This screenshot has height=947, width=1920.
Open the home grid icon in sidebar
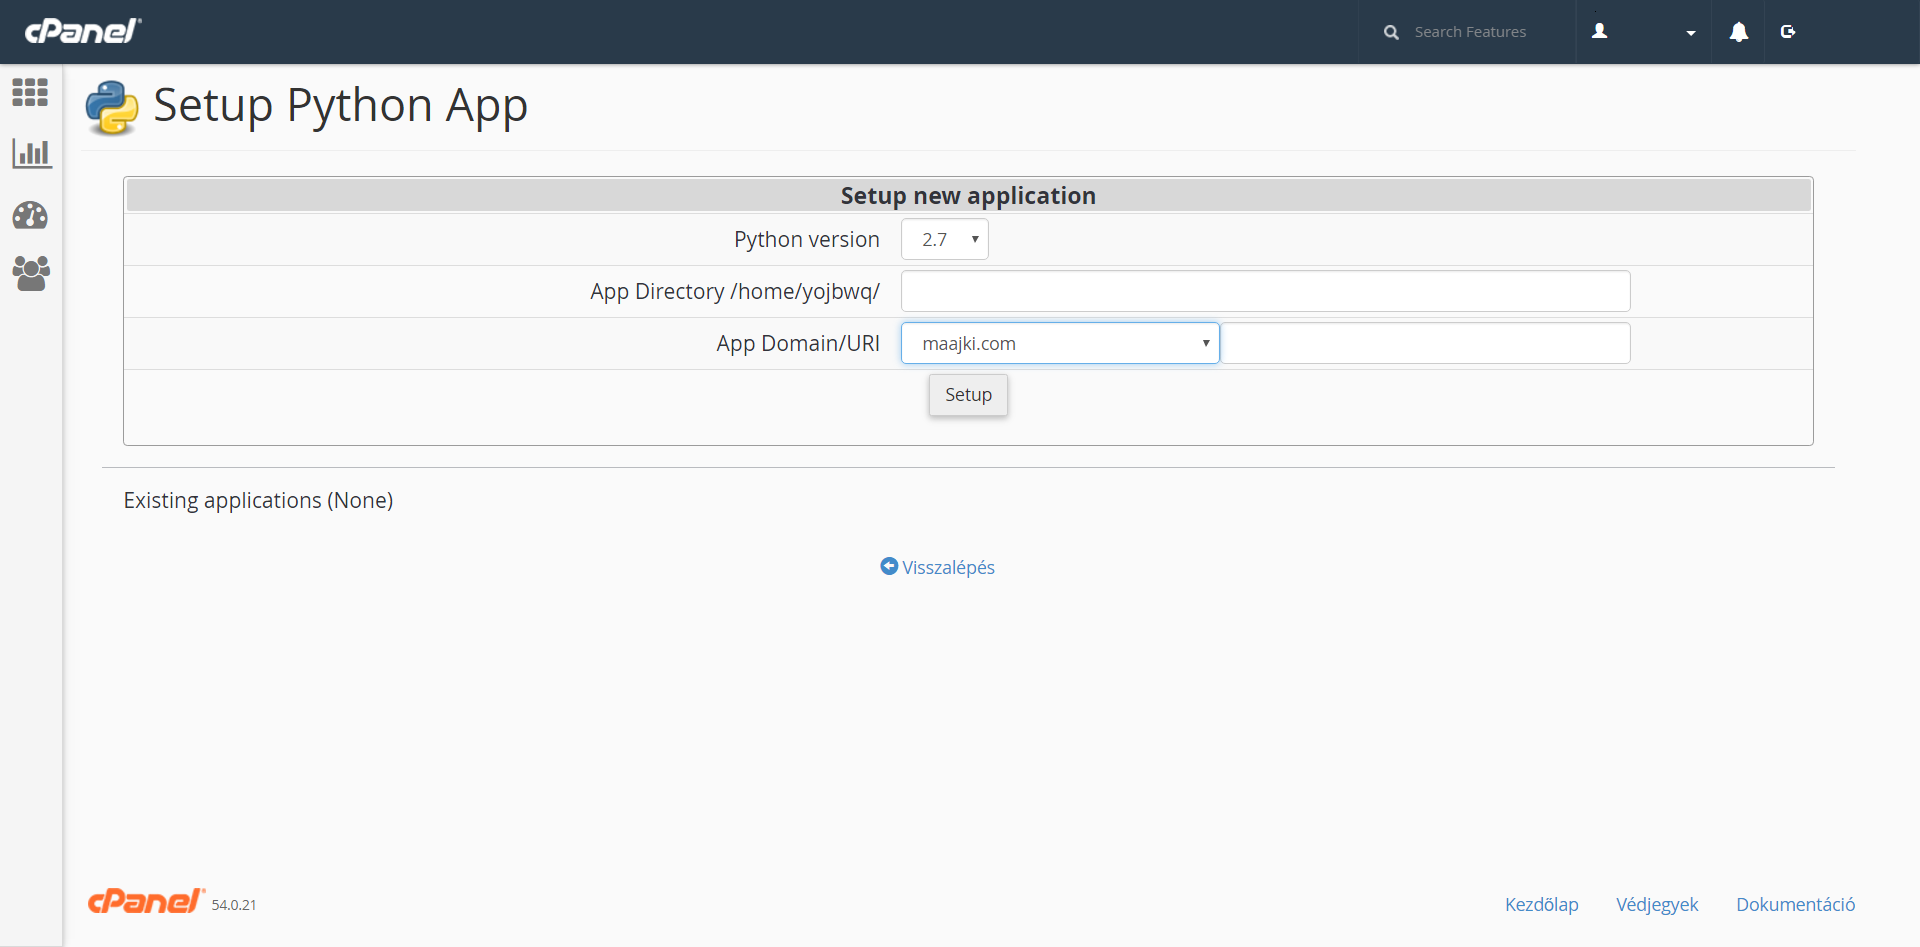[30, 92]
